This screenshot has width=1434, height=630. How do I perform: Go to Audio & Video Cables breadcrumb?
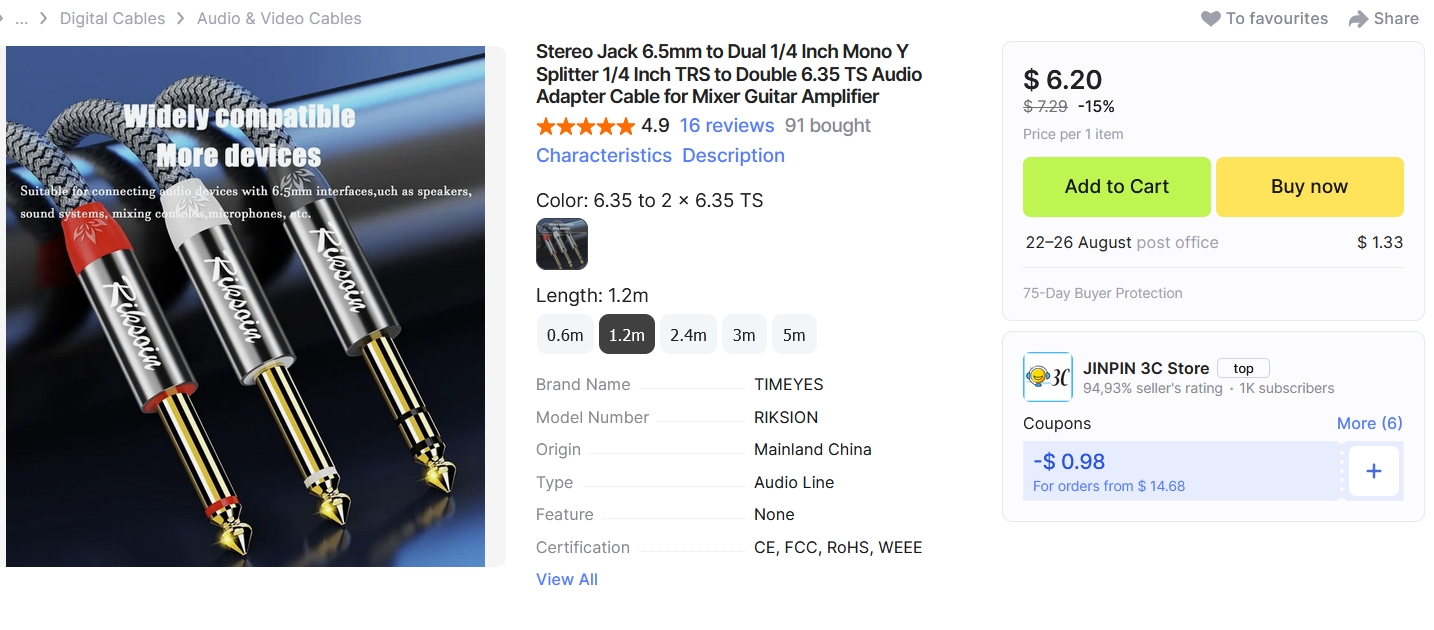279,18
